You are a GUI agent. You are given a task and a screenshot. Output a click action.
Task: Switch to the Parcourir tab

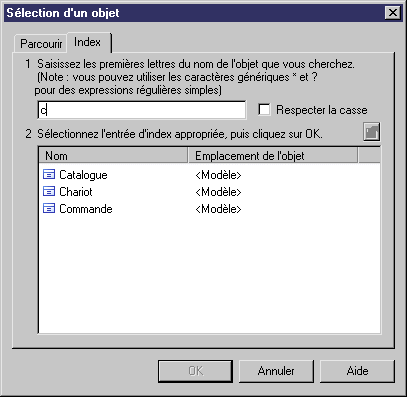pos(41,44)
